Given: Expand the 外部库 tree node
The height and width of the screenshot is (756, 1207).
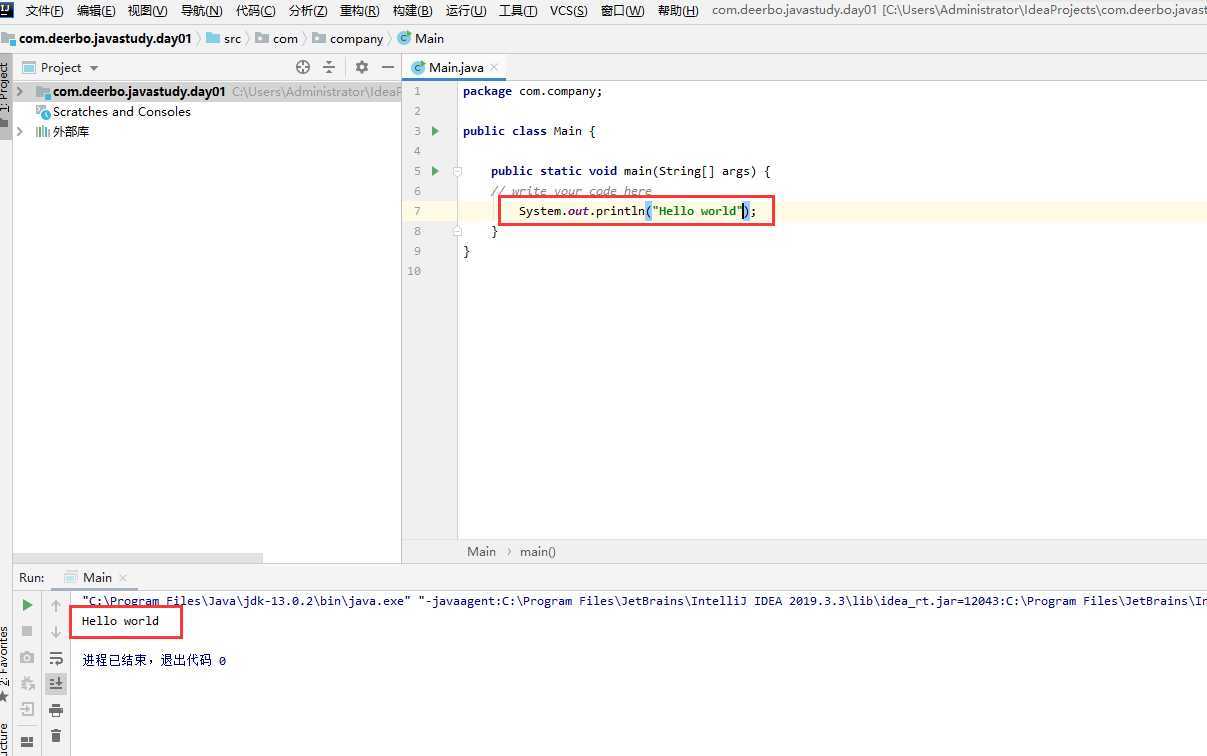Looking at the screenshot, I should 20,131.
